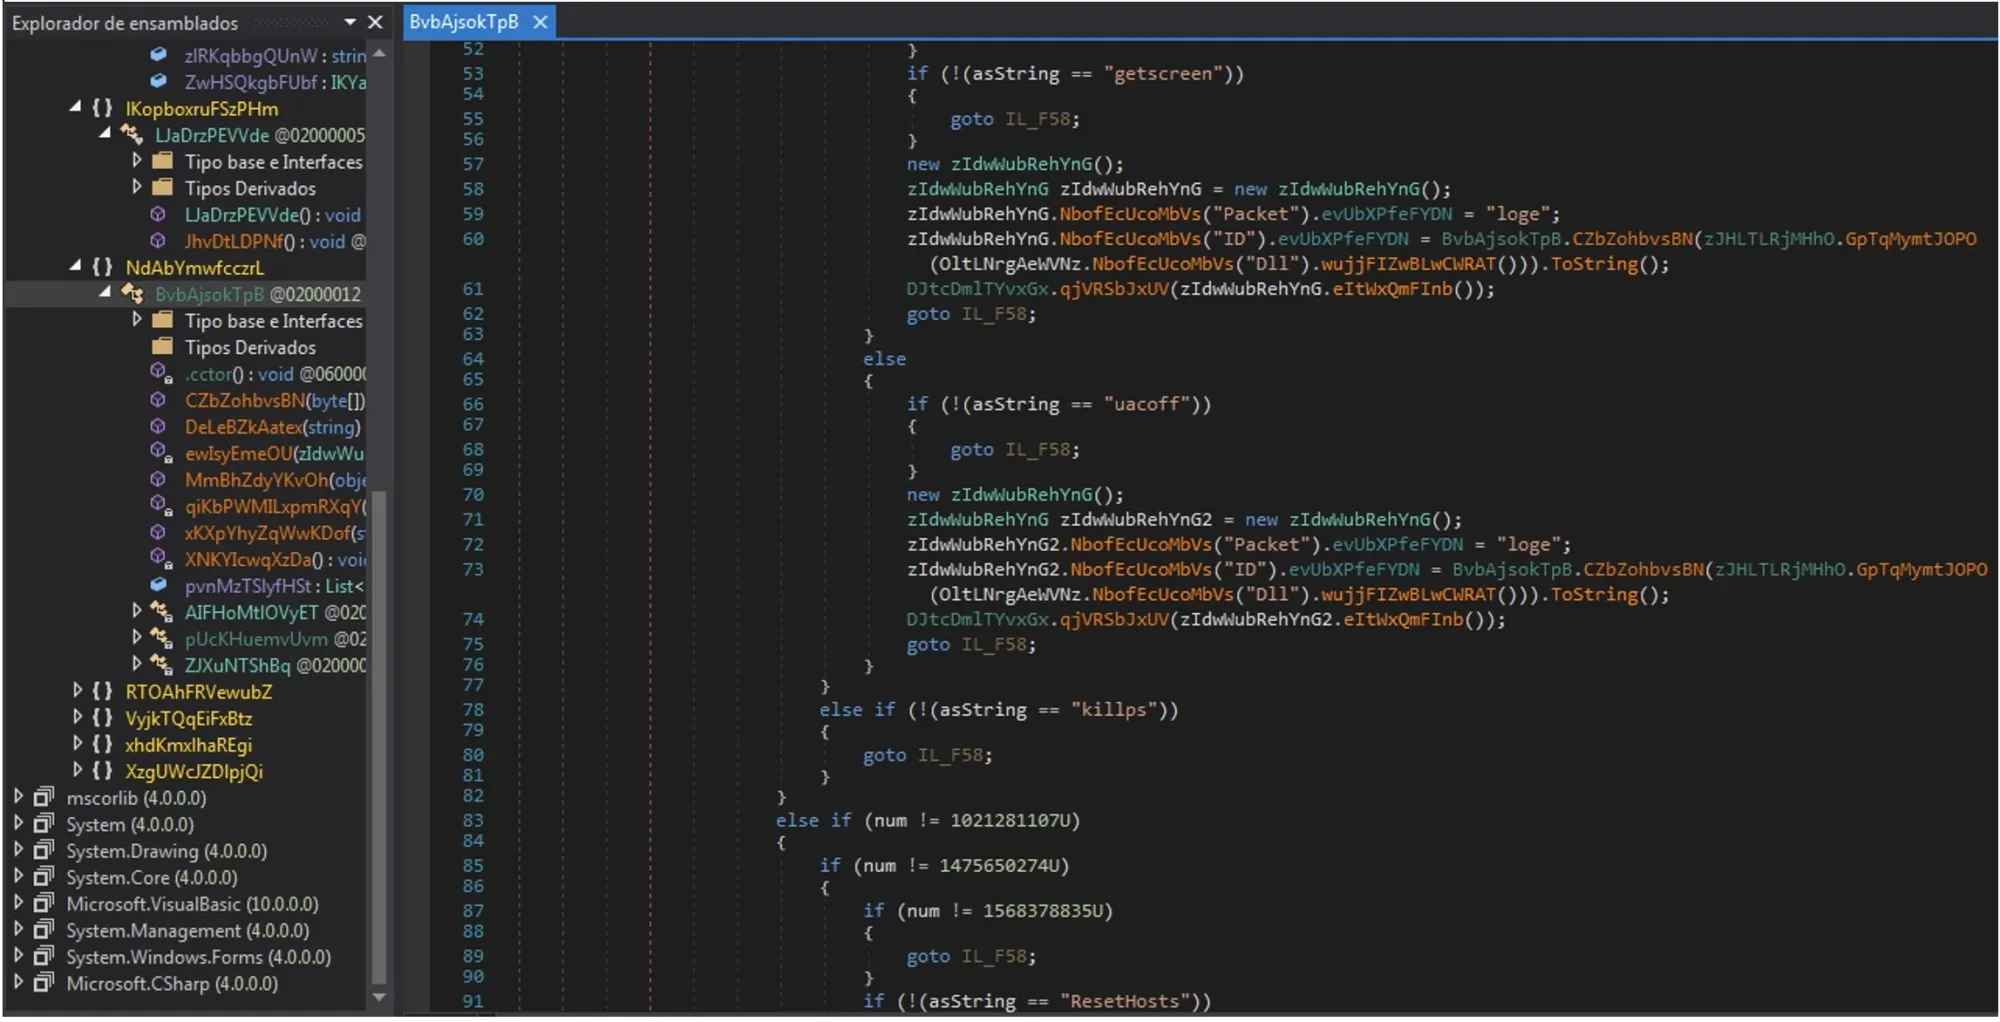The image size is (2000, 1022).
Task: Click the field icon beside ZwHSQkgbFUbf
Action: click(x=158, y=81)
